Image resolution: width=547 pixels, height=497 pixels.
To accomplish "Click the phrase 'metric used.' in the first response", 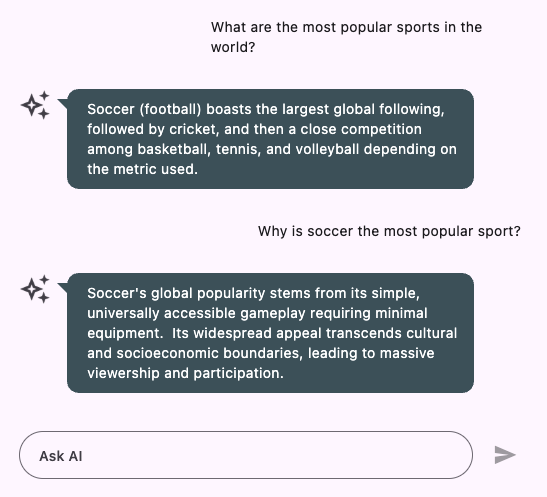I will point(156,169).
